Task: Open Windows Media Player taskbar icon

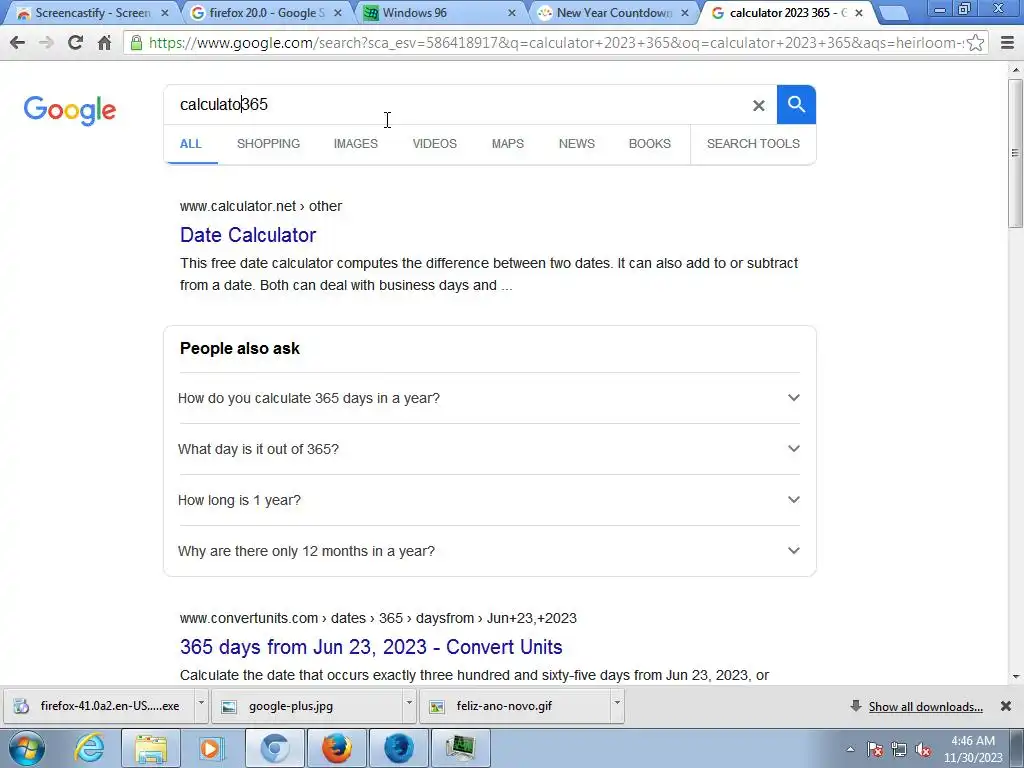Action: (x=211, y=748)
